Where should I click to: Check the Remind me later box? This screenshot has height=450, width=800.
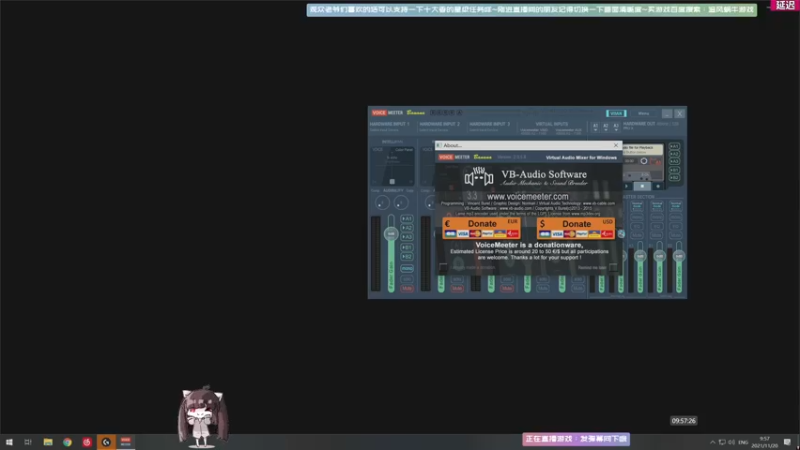[x=613, y=267]
